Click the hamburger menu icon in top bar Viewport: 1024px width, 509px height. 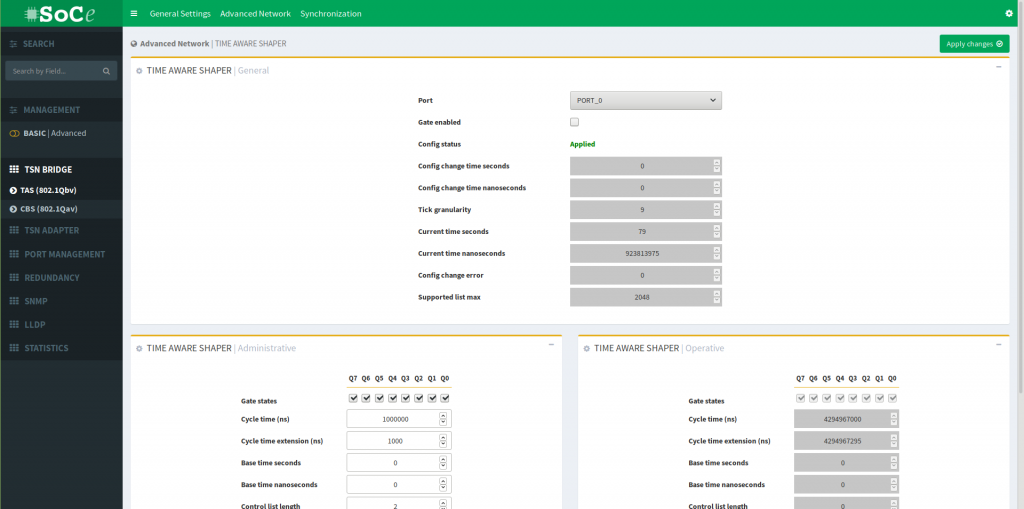click(x=134, y=14)
